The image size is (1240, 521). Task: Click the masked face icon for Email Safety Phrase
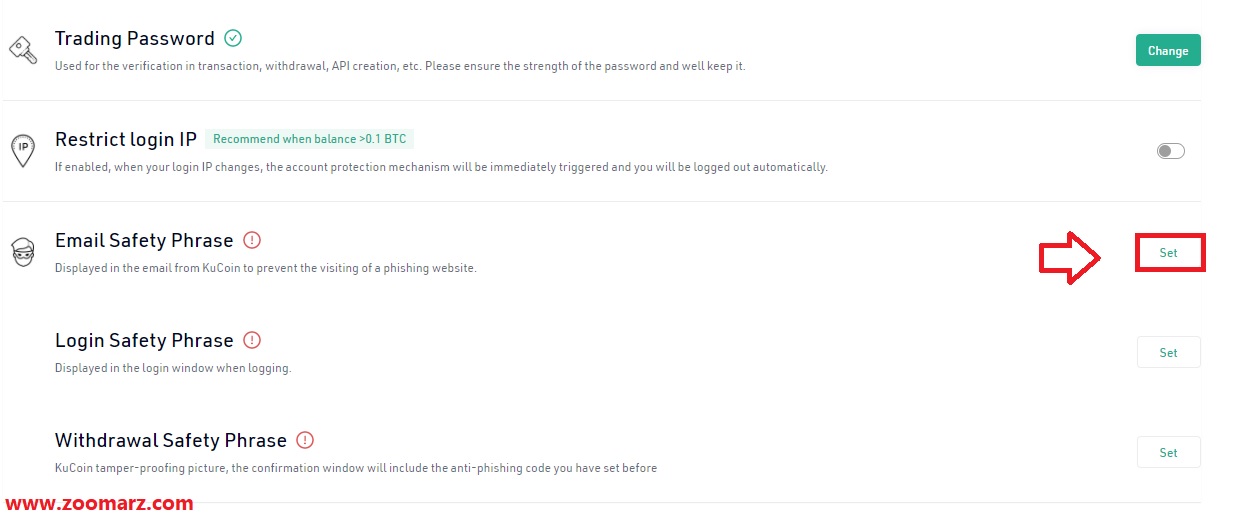(22, 252)
